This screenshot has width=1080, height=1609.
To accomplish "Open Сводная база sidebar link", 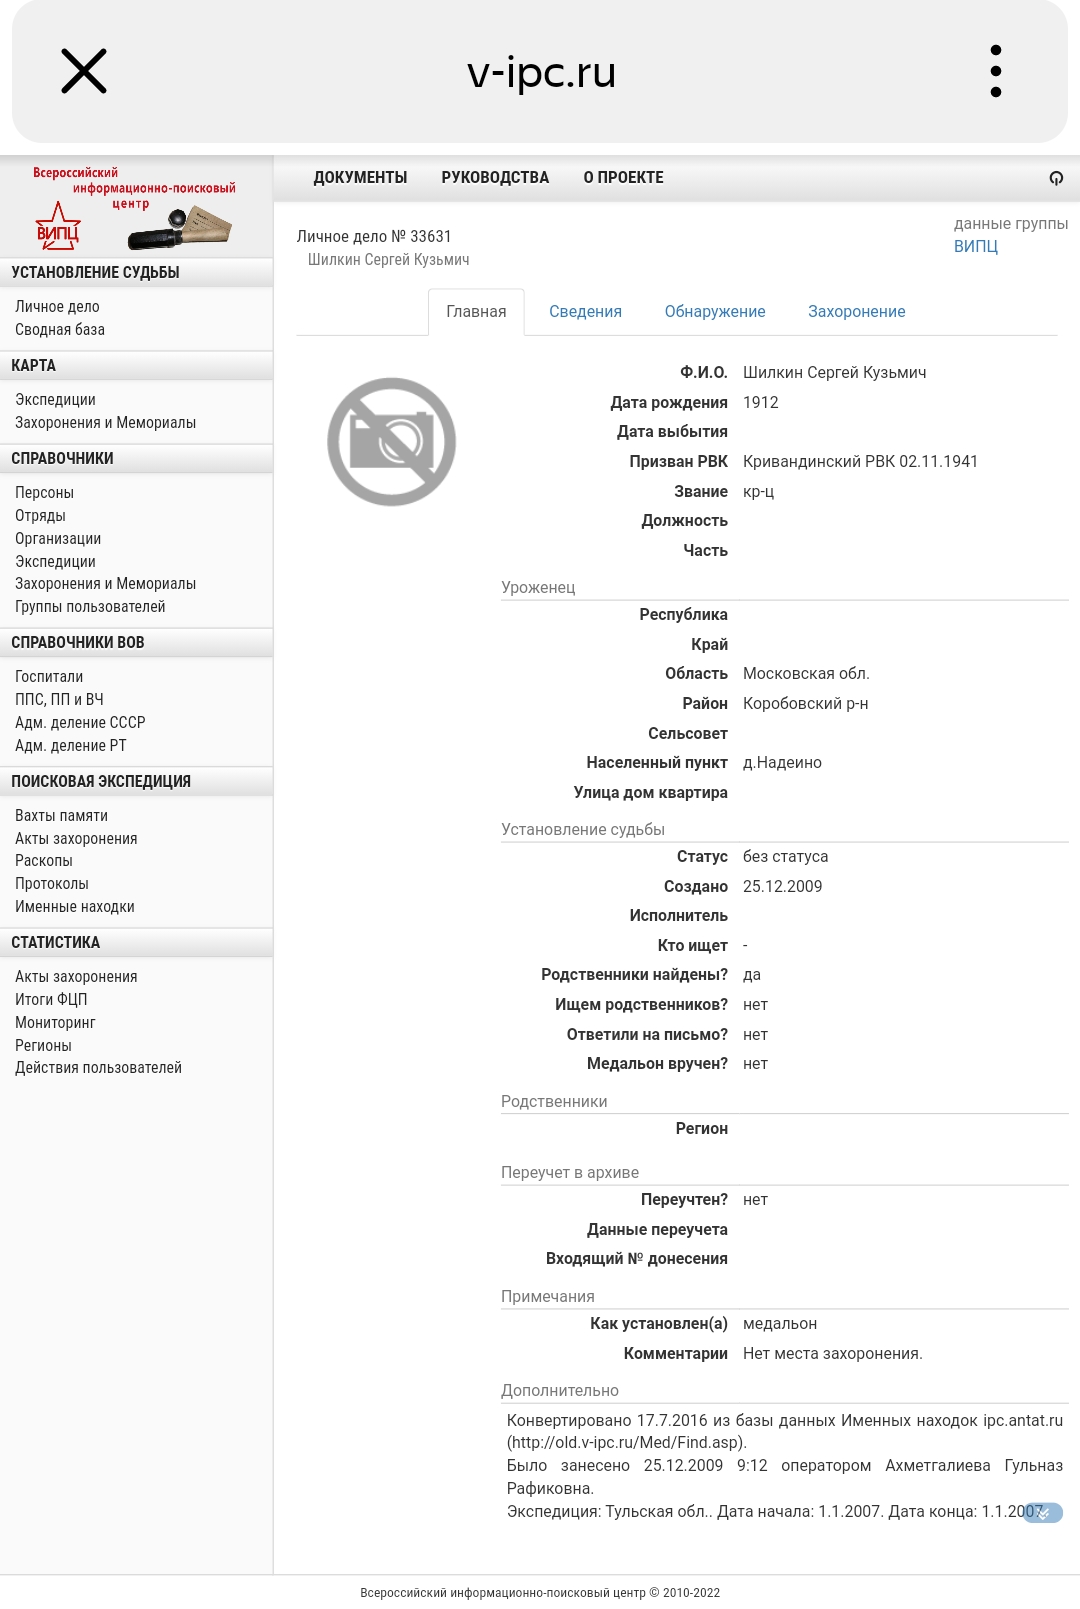I will click(60, 330).
